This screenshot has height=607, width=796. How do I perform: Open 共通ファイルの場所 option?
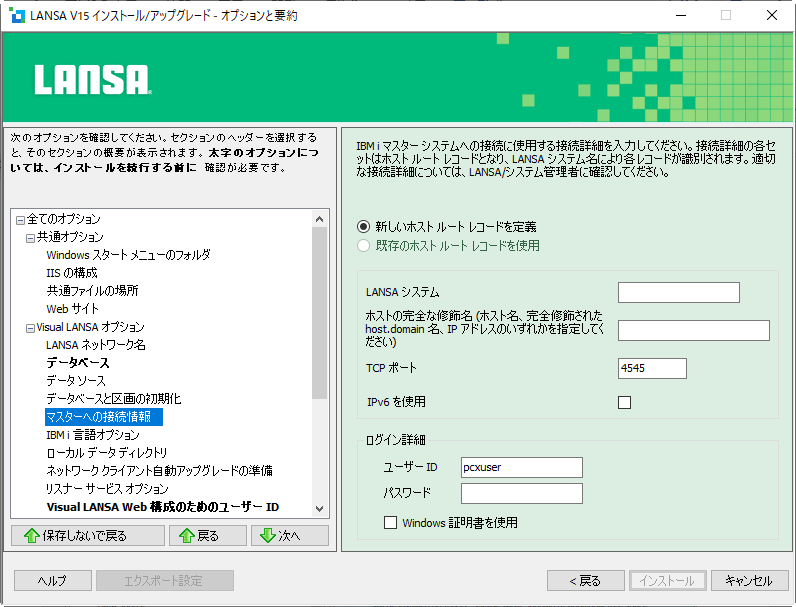point(92,291)
